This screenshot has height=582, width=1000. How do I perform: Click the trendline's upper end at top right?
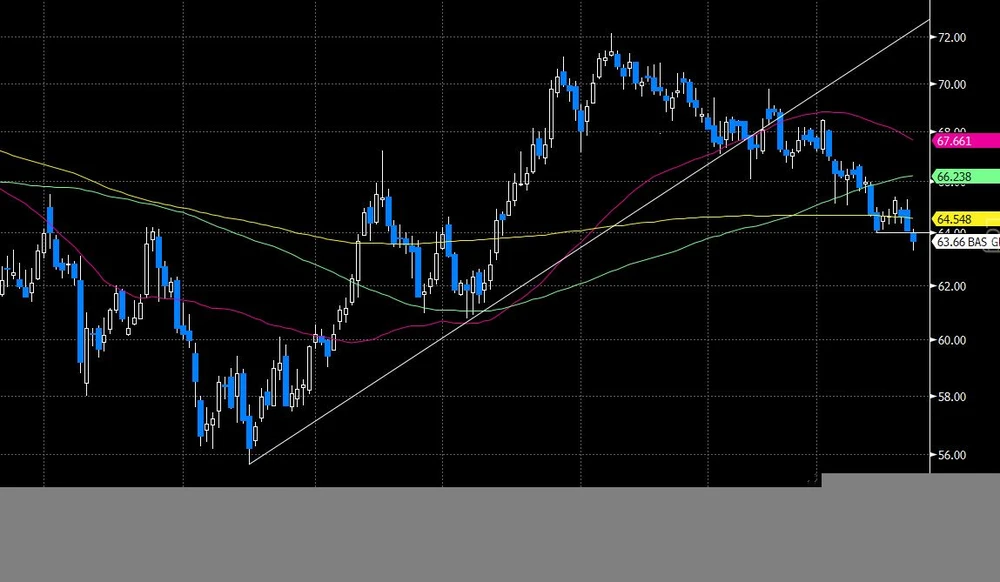click(927, 21)
